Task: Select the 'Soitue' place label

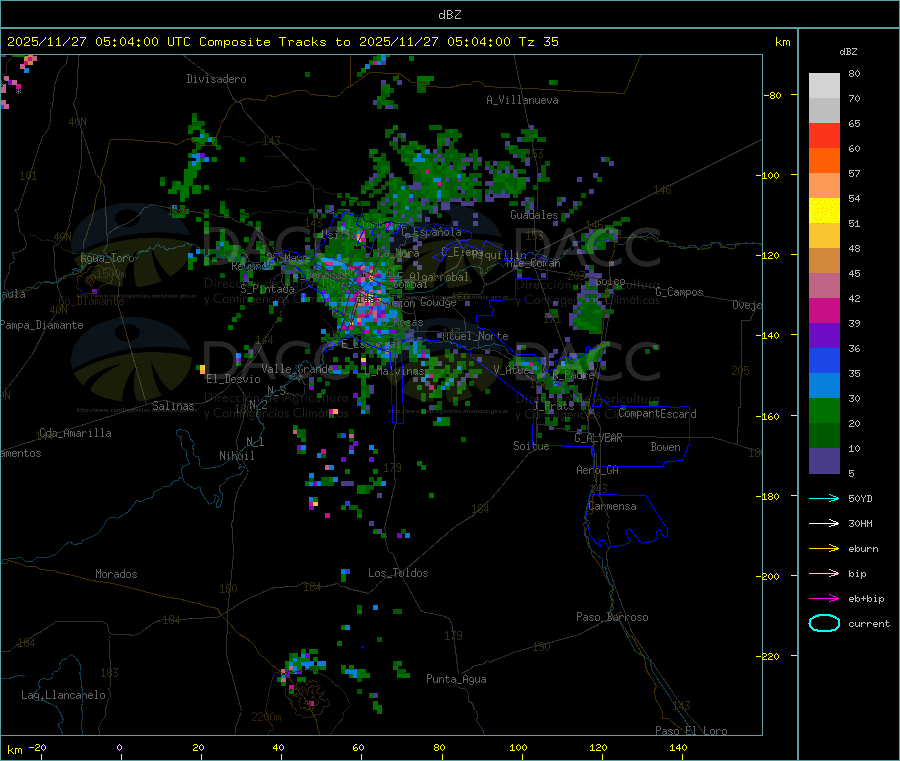Action: (531, 446)
